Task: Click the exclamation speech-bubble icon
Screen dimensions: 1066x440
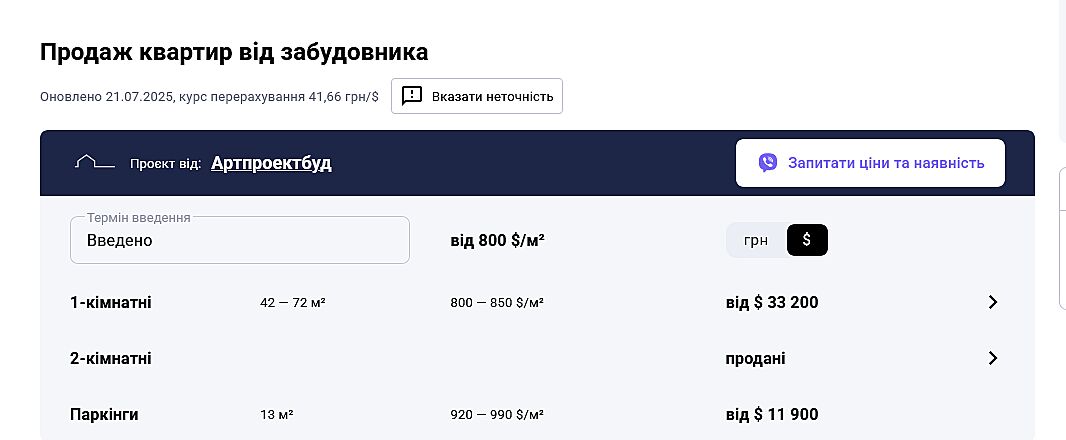Action: pyautogui.click(x=412, y=96)
